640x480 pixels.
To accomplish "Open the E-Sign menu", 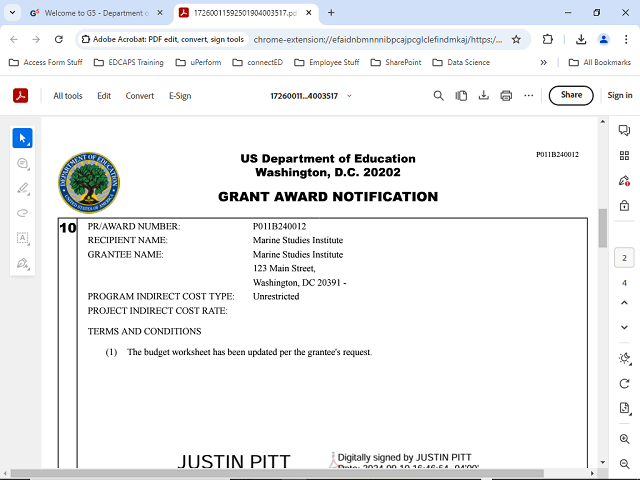I will pyautogui.click(x=180, y=96).
